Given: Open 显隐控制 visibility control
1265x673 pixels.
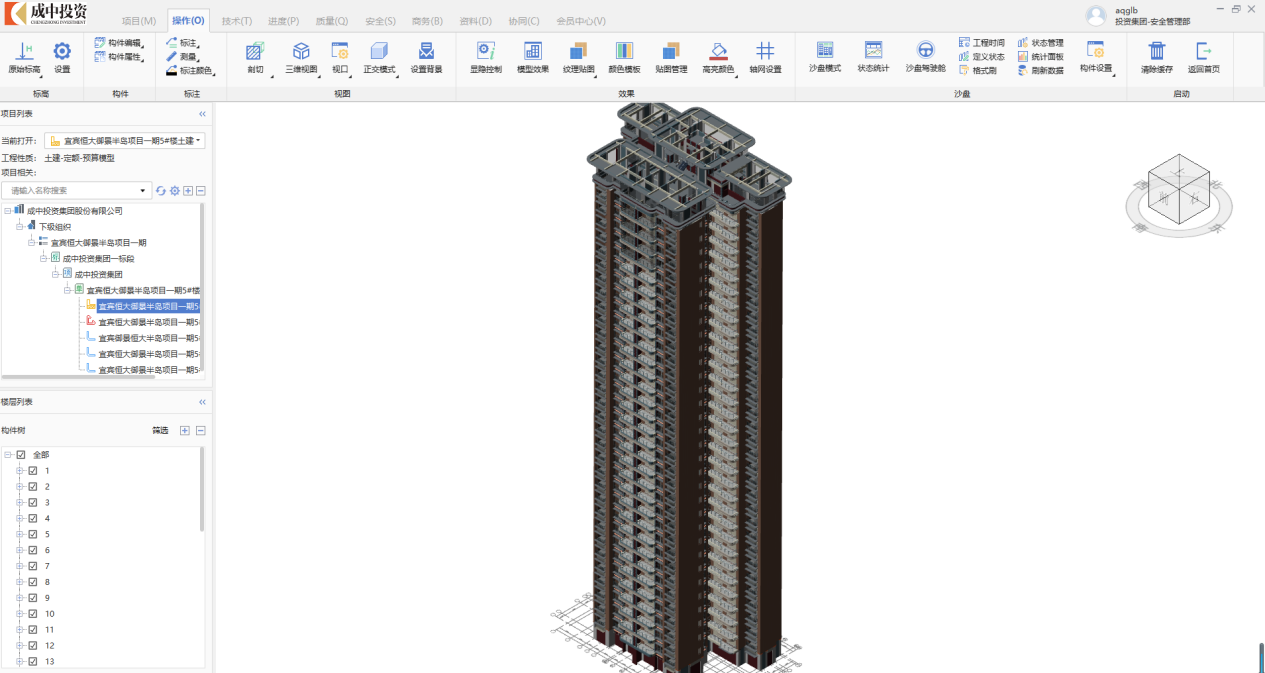Looking at the screenshot, I should tap(485, 57).
